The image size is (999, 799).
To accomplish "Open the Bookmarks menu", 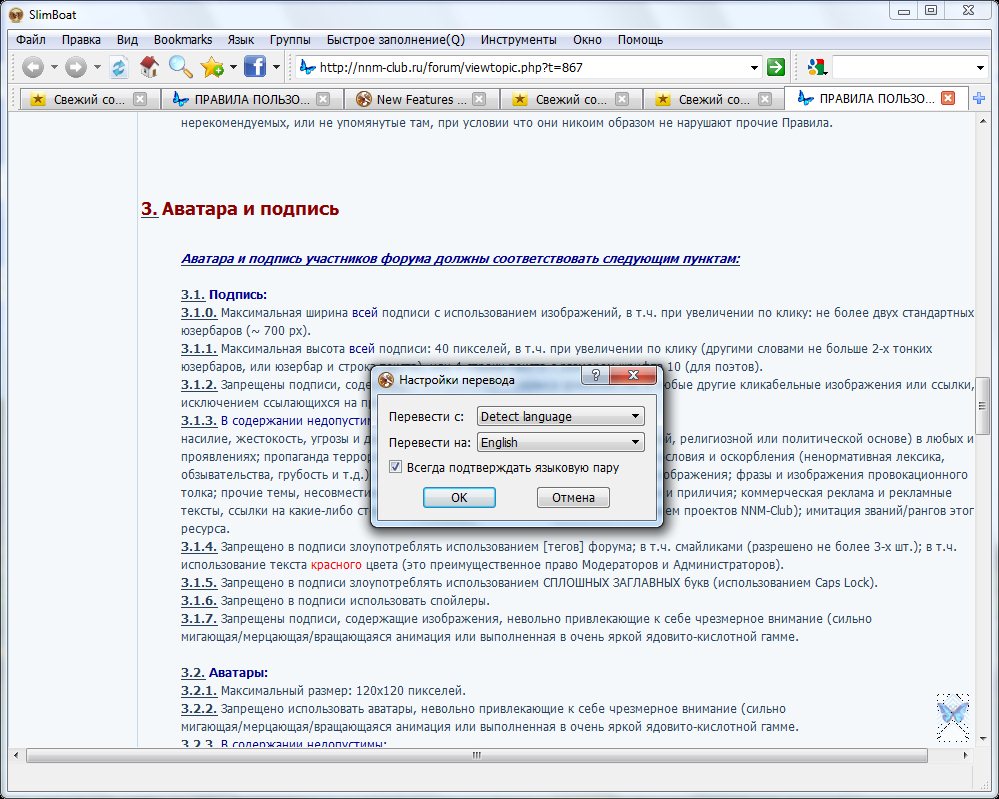I will [183, 40].
